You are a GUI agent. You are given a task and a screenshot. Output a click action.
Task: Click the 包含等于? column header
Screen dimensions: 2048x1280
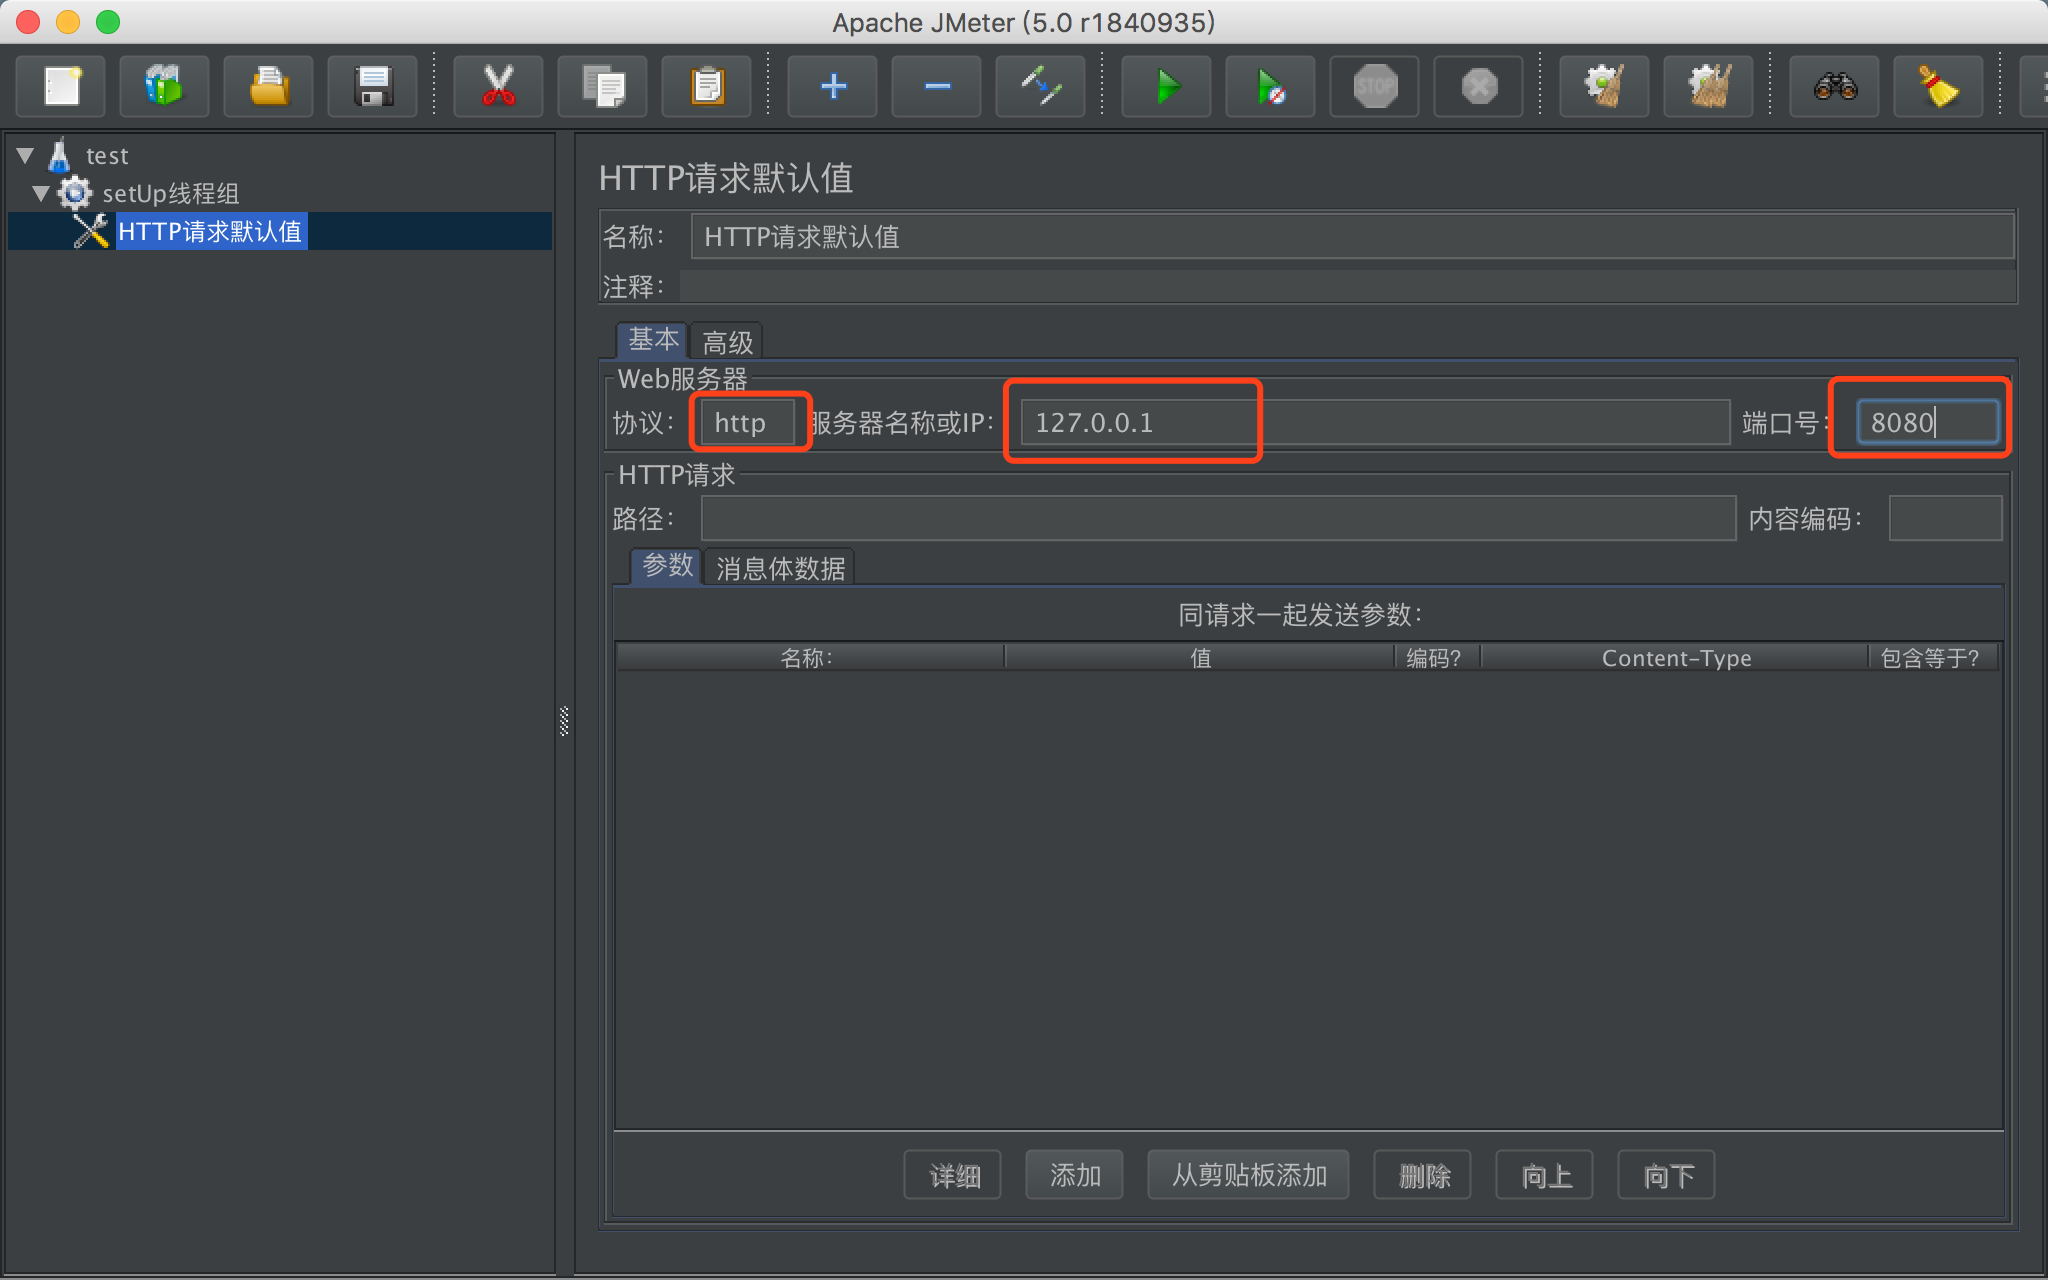tap(1934, 657)
